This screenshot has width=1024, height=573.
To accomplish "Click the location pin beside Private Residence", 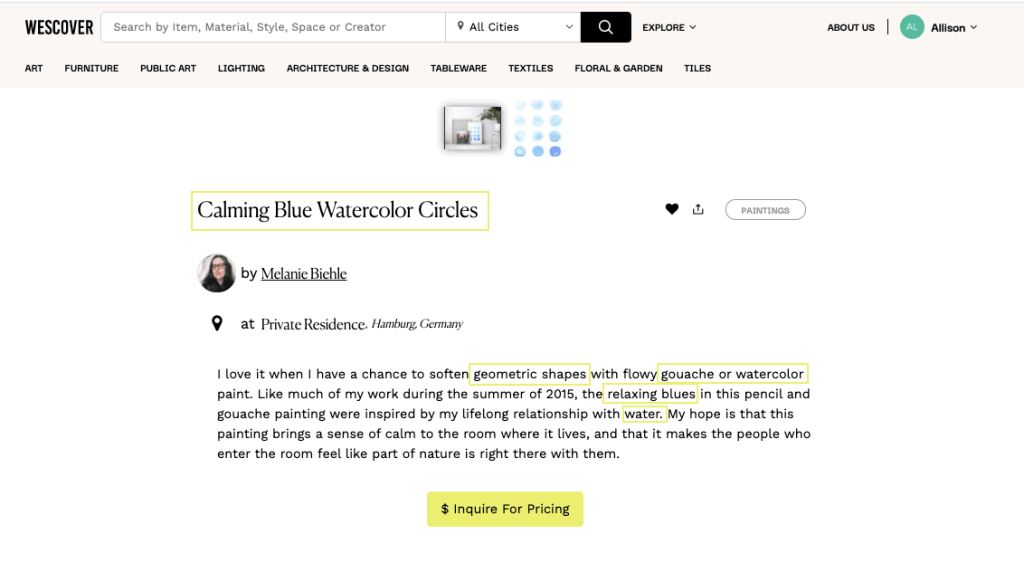I will [x=217, y=323].
